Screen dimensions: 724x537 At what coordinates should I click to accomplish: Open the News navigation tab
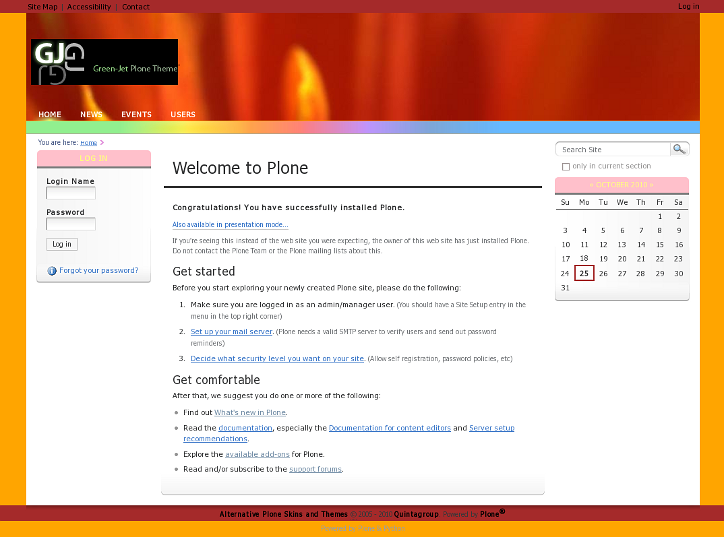click(91, 114)
